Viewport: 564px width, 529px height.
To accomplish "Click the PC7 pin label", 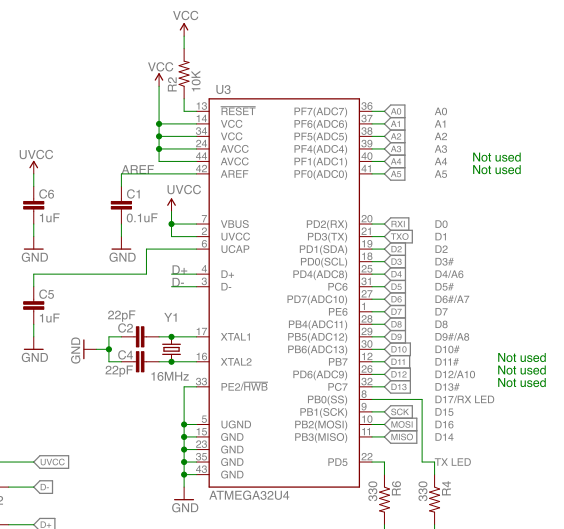I will coord(337,387).
